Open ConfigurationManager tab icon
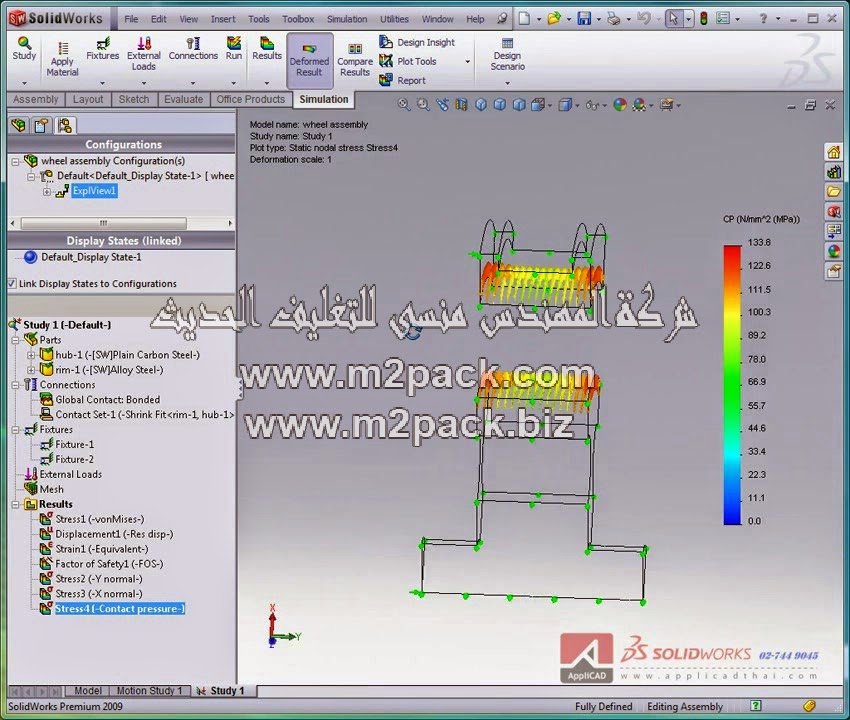 (65, 126)
